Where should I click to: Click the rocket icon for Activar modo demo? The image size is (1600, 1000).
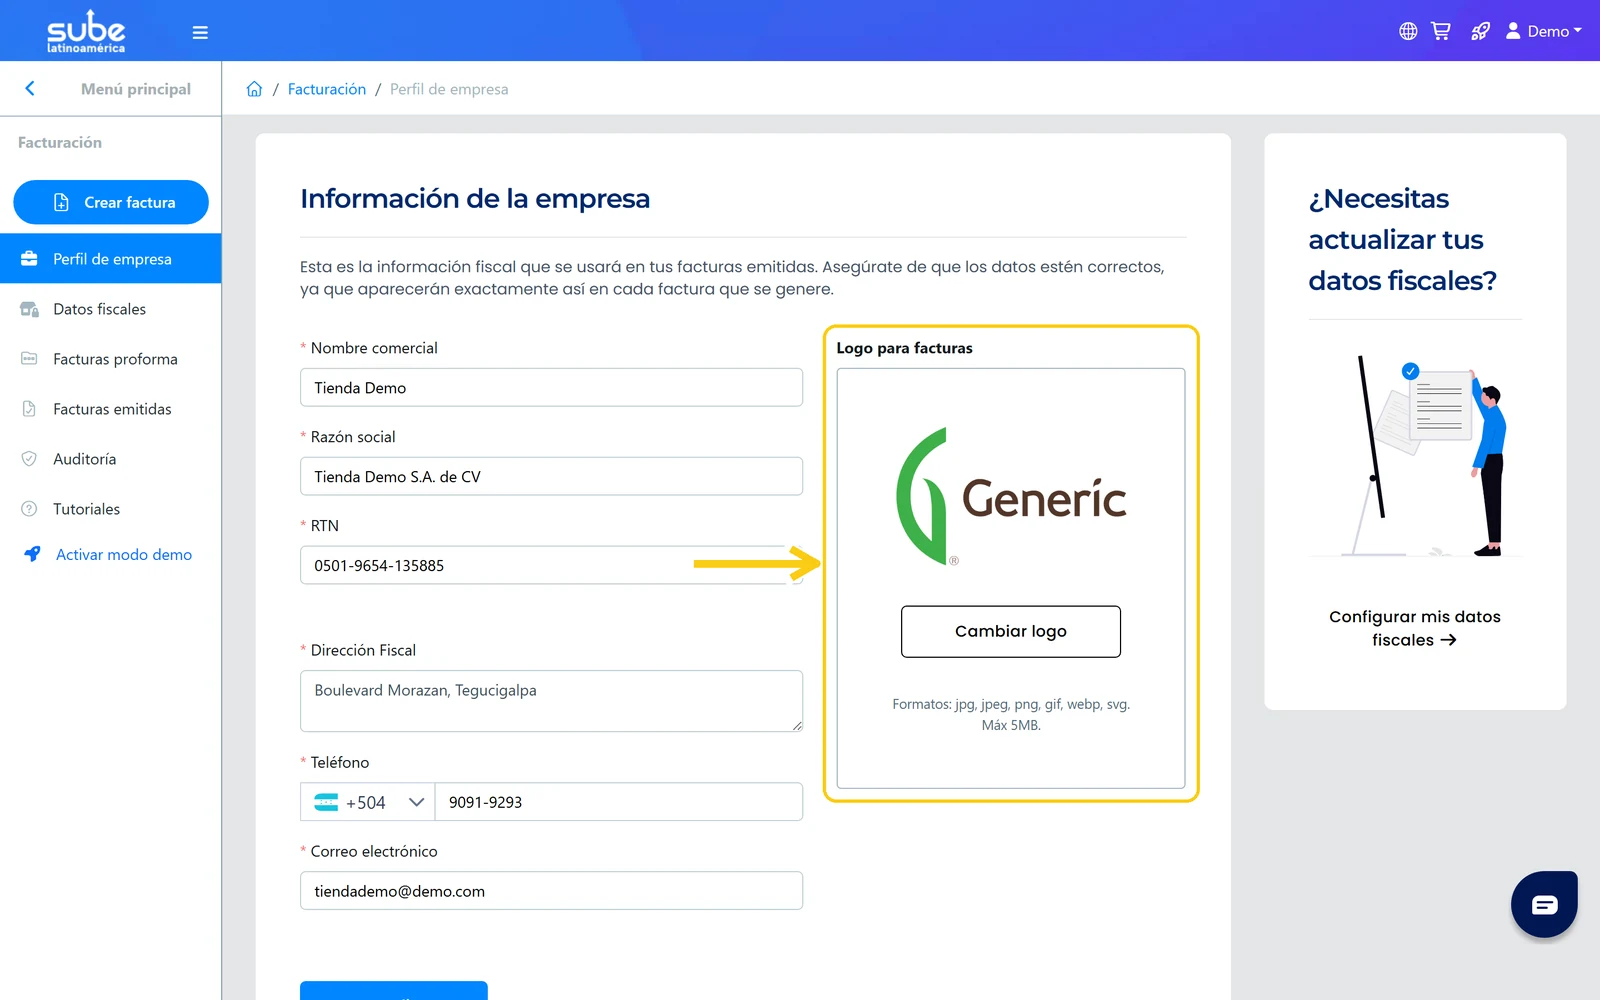(32, 554)
